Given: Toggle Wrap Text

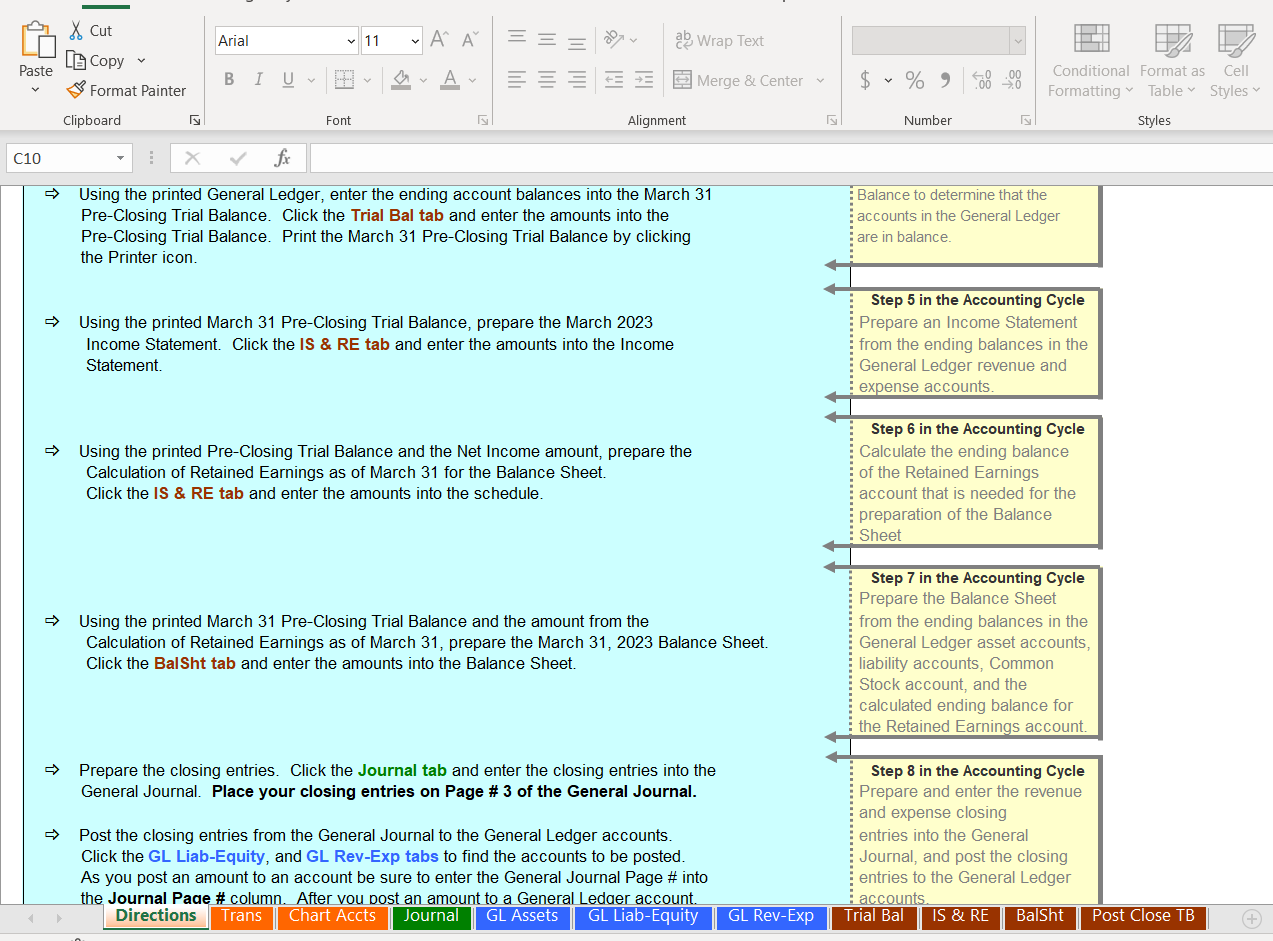Looking at the screenshot, I should (719, 40).
